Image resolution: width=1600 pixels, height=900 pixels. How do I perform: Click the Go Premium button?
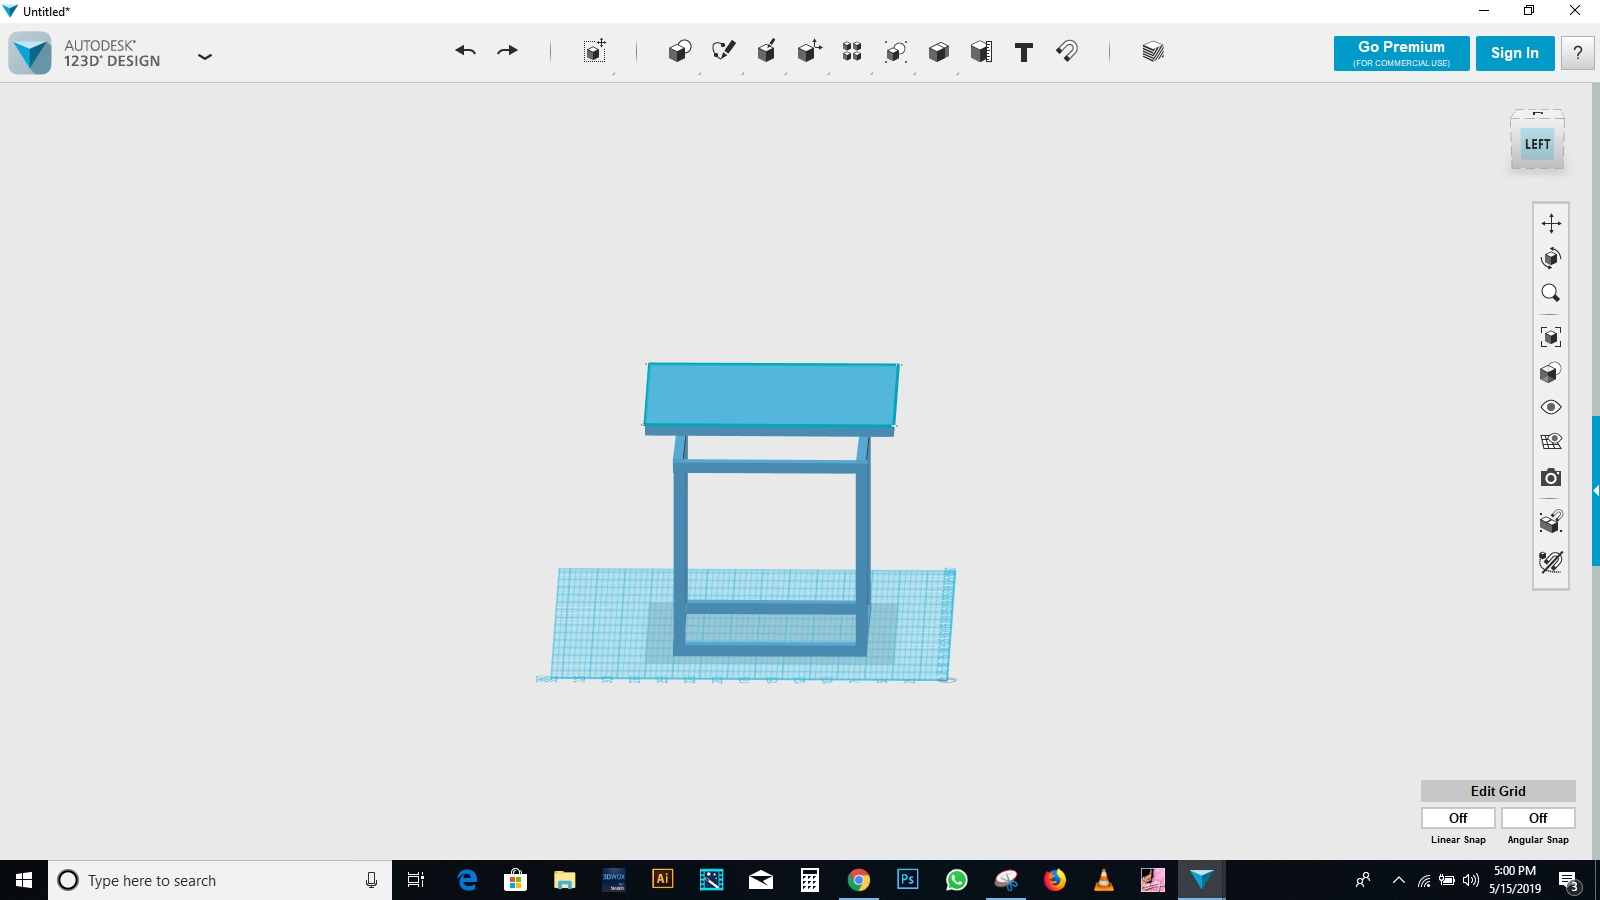pos(1401,53)
